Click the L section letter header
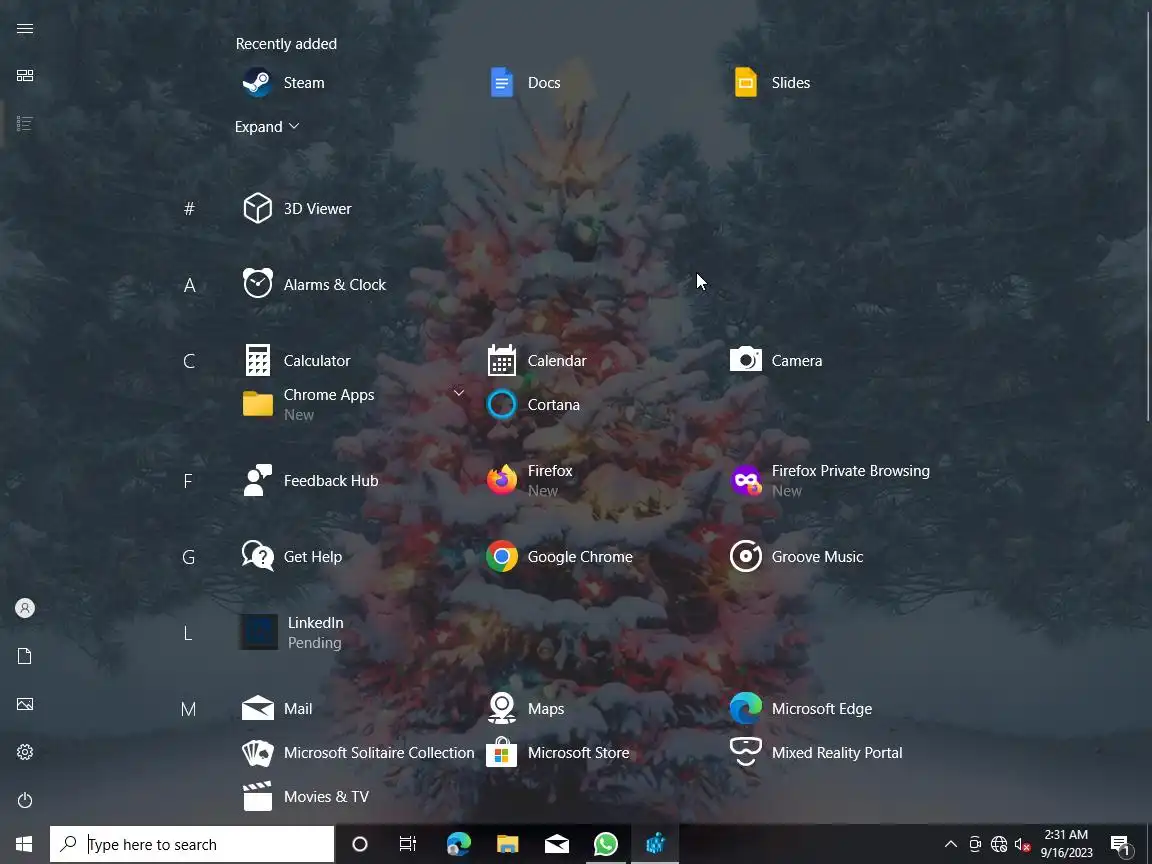 tap(188, 633)
